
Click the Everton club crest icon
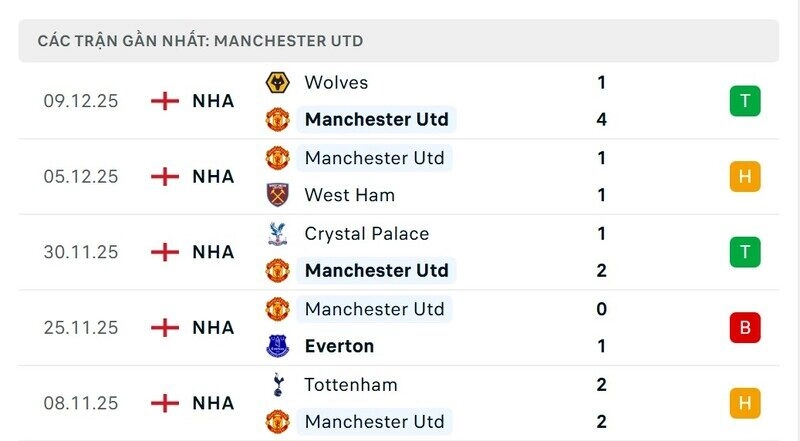277,346
